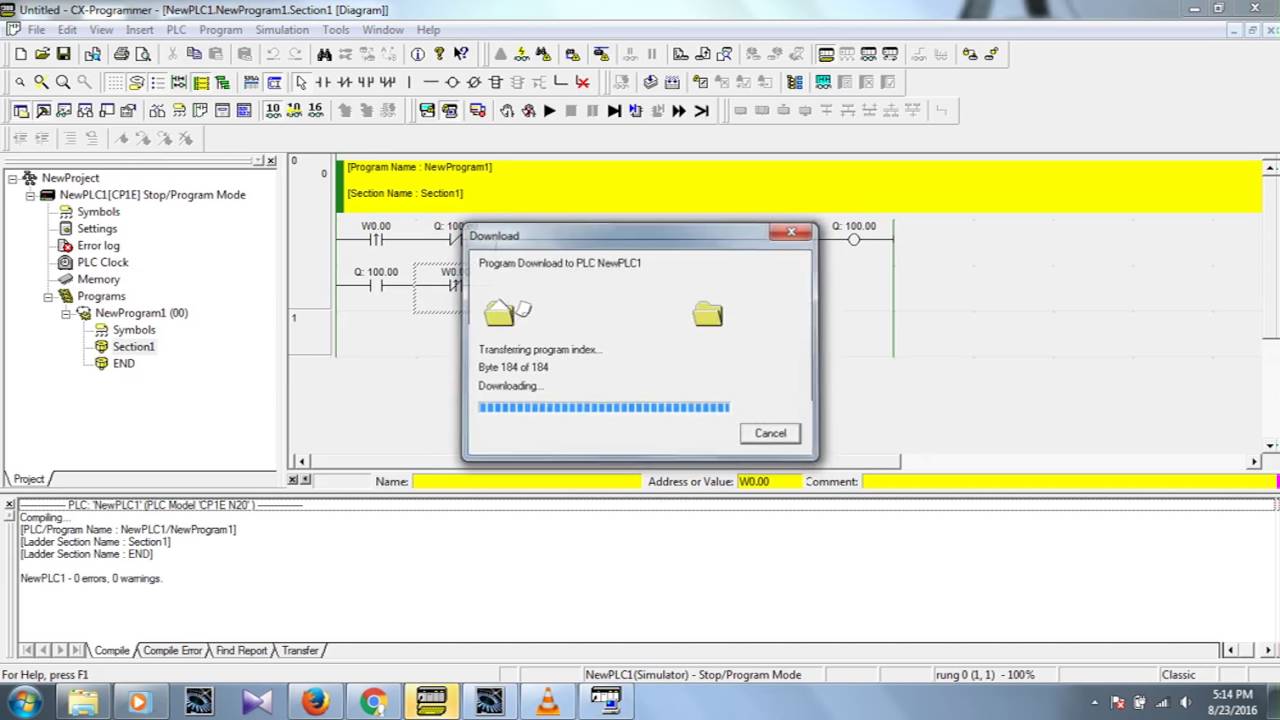Click the Open project folder icon
The height and width of the screenshot is (720, 1280).
(x=42, y=54)
